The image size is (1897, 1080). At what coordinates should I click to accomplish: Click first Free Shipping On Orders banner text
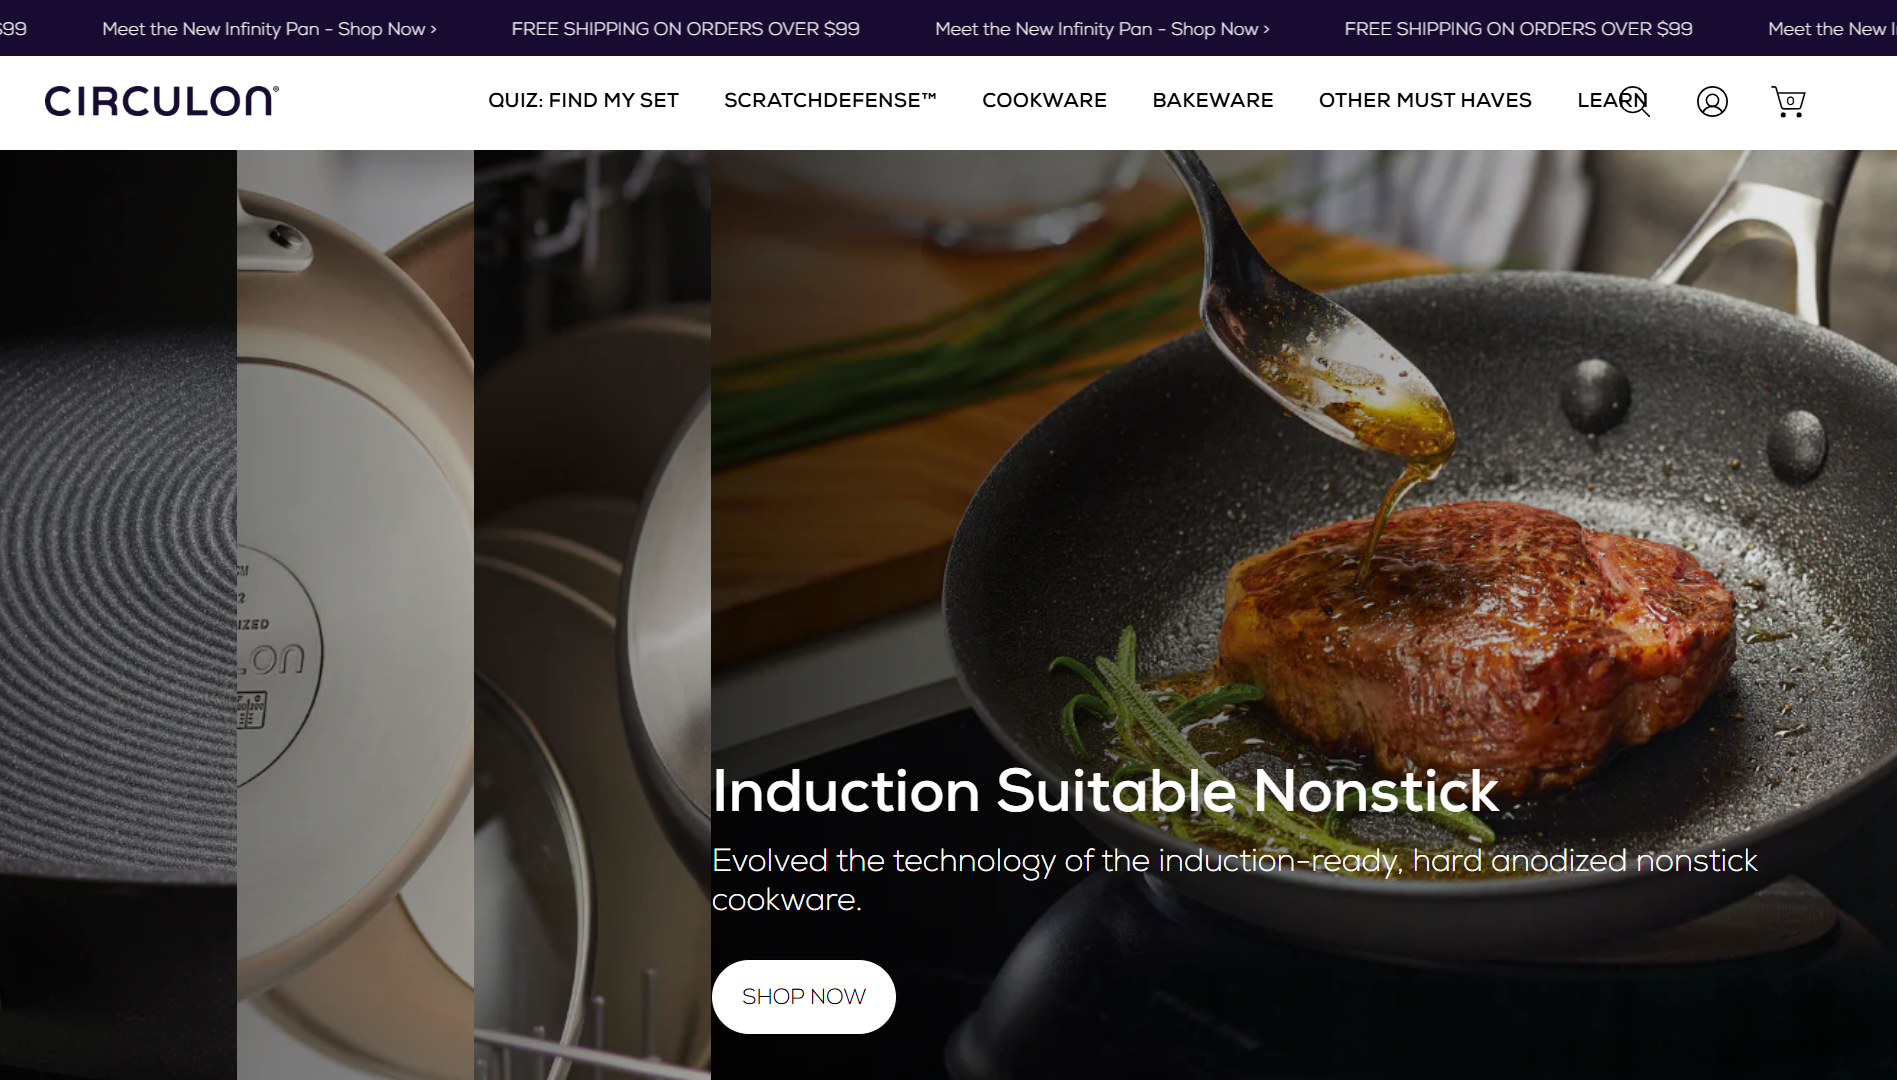coord(685,29)
